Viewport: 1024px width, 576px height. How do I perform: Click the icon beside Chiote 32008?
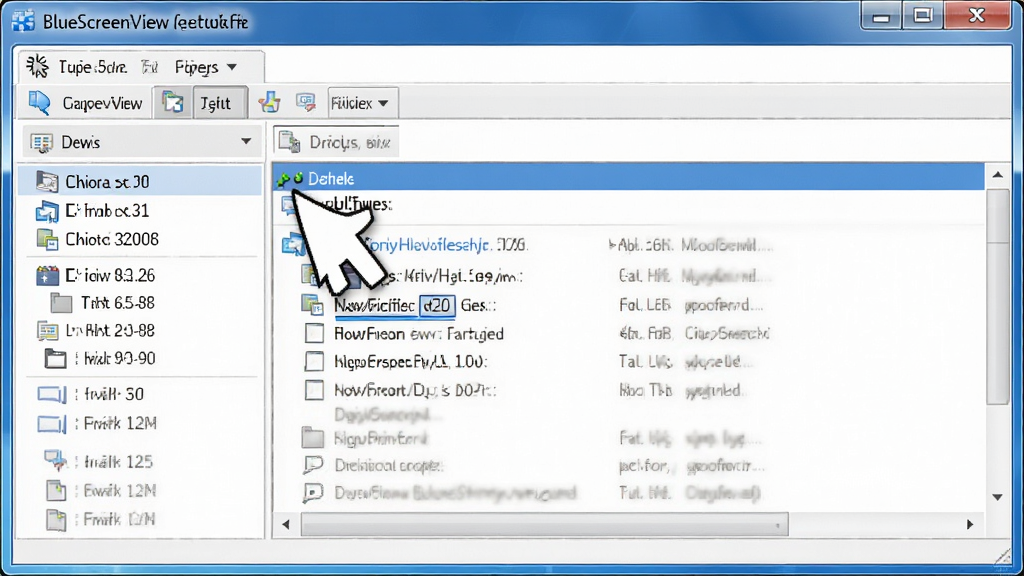tap(47, 240)
